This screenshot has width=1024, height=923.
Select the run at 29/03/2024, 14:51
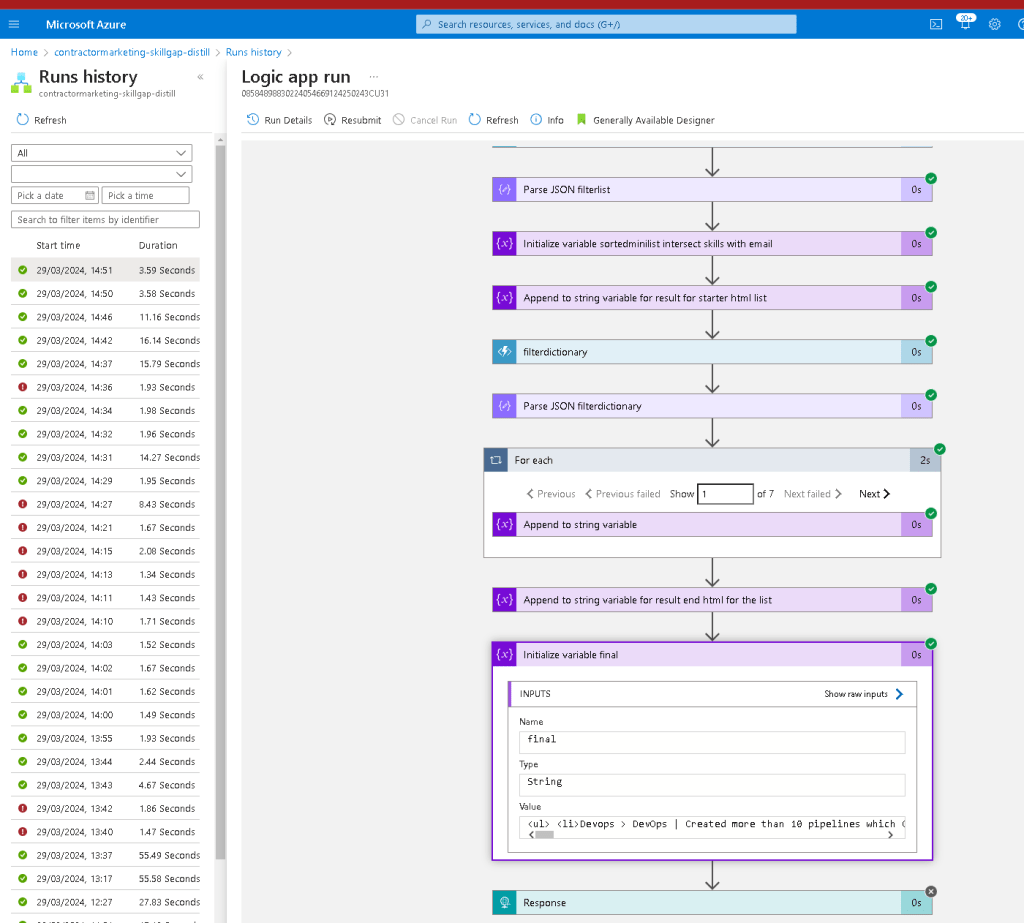click(105, 270)
